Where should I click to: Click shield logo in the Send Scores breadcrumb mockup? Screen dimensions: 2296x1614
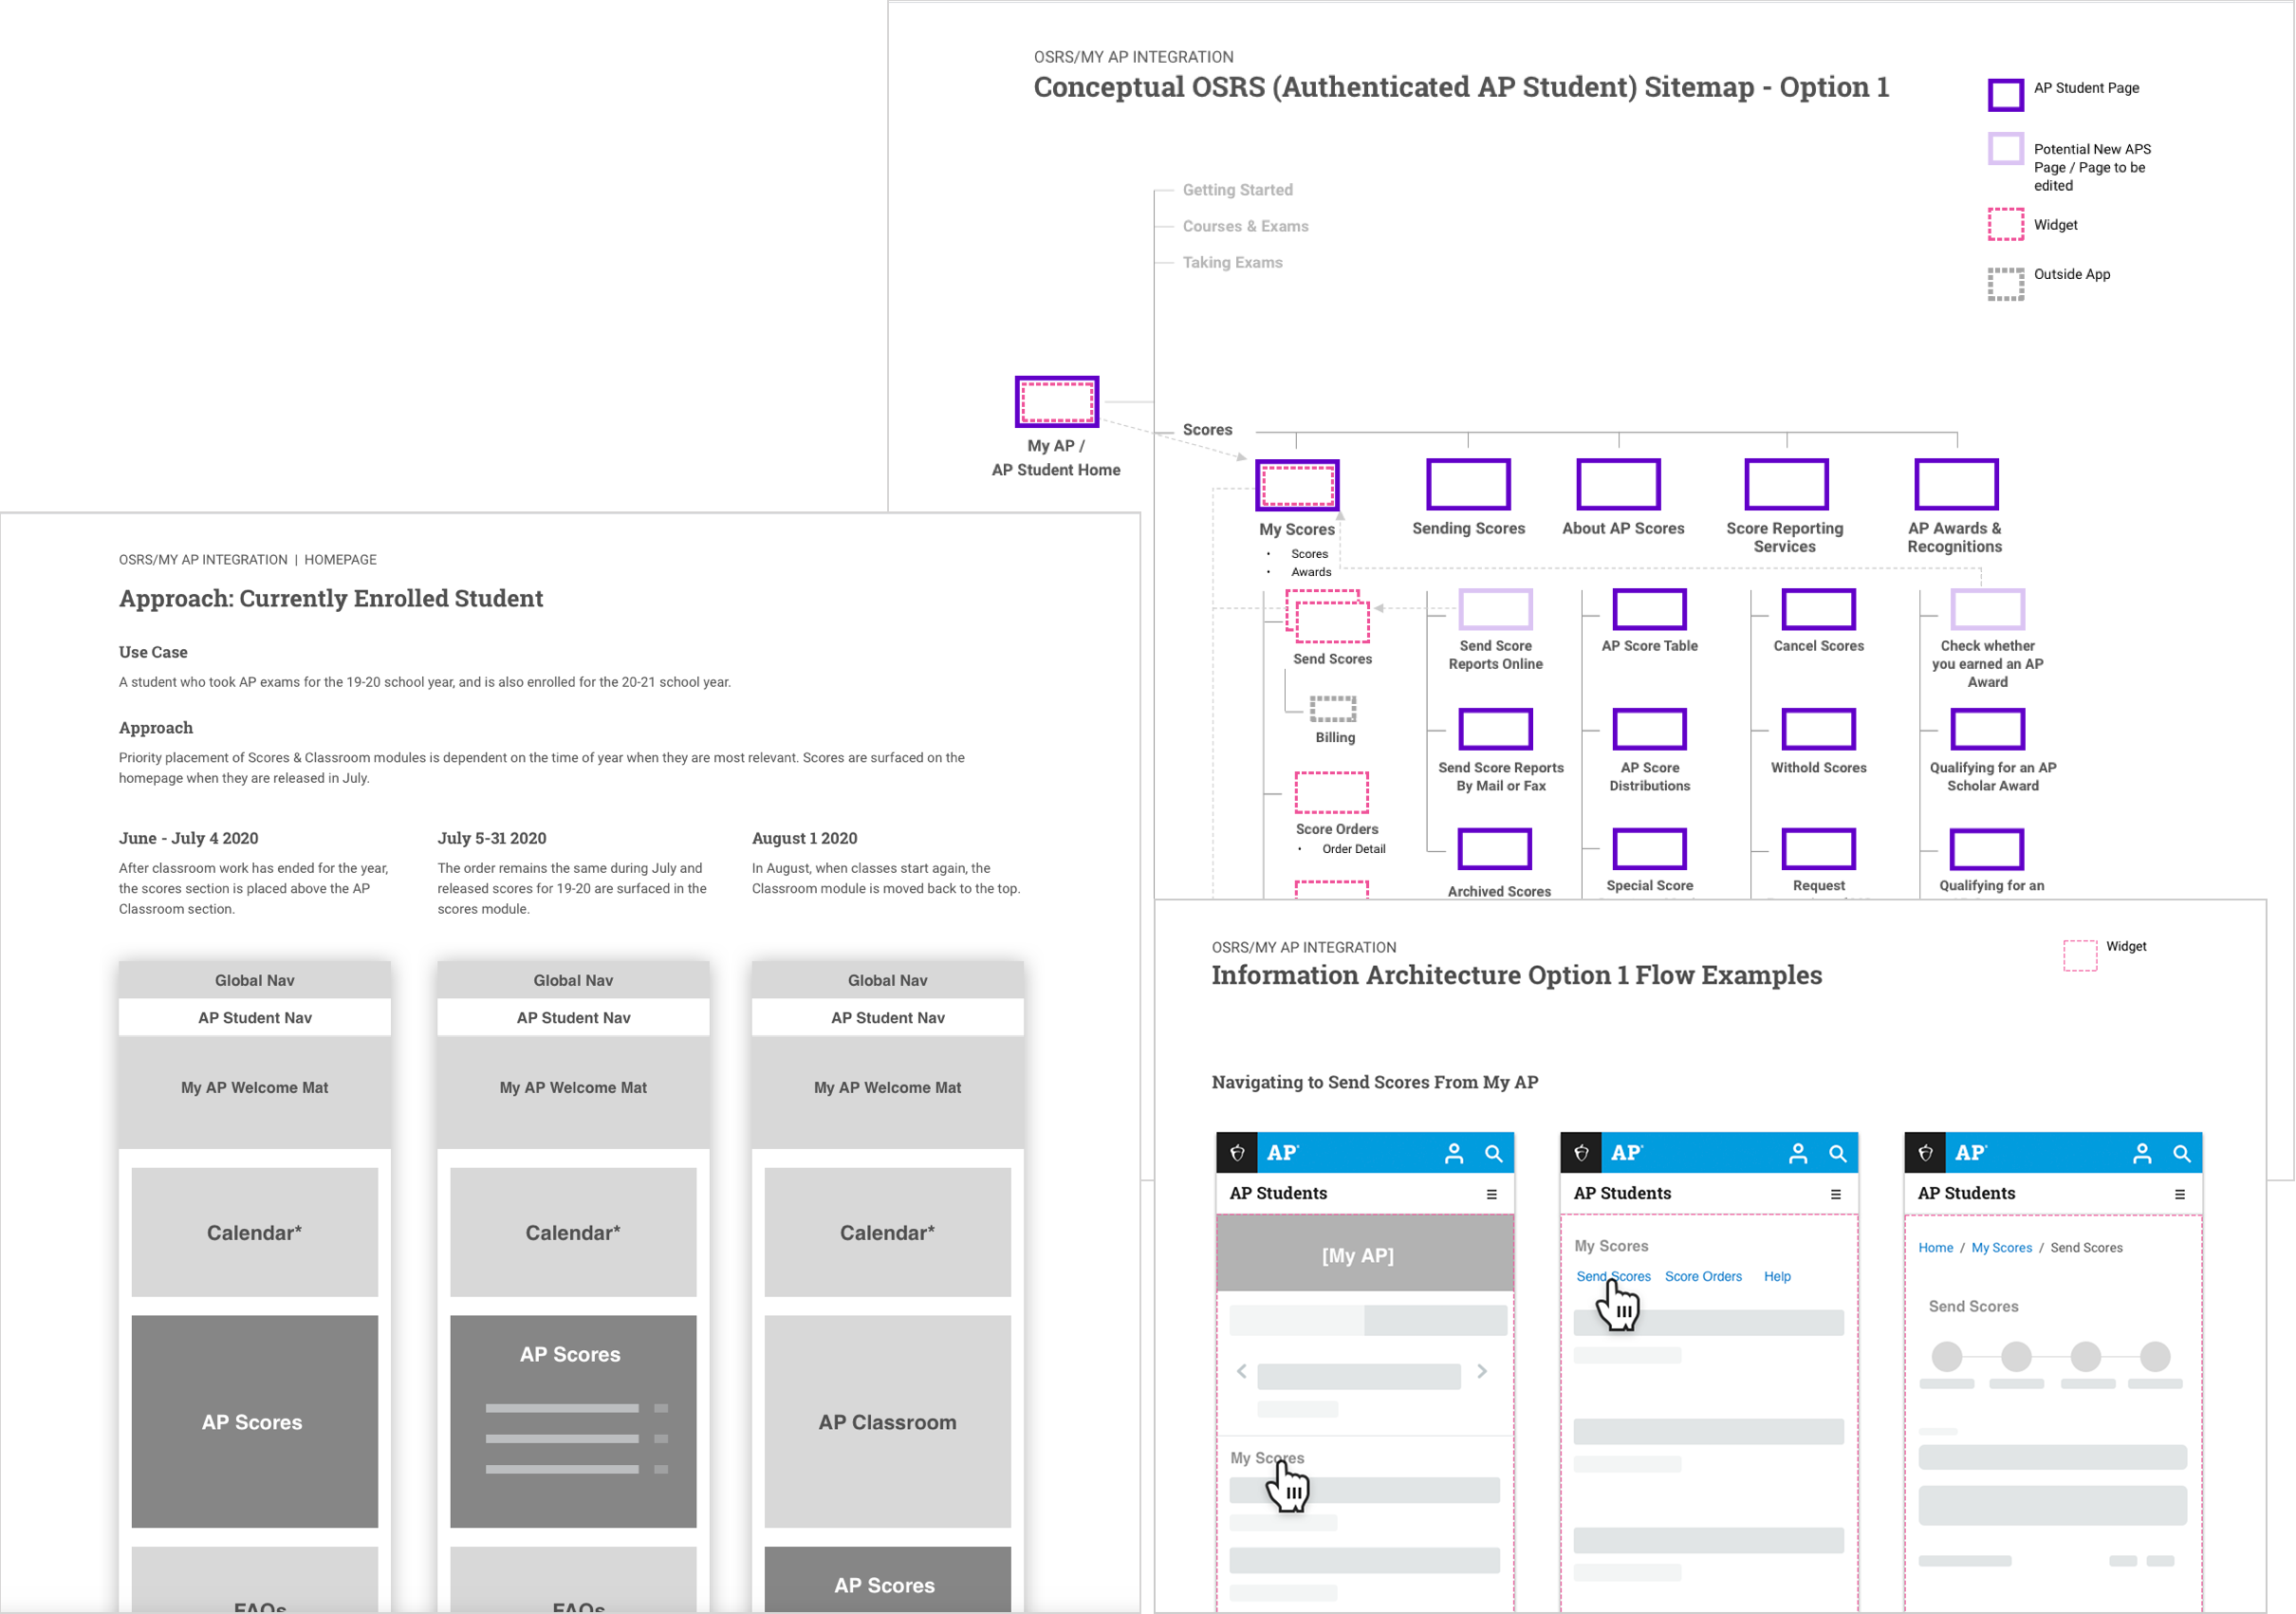point(1925,1153)
